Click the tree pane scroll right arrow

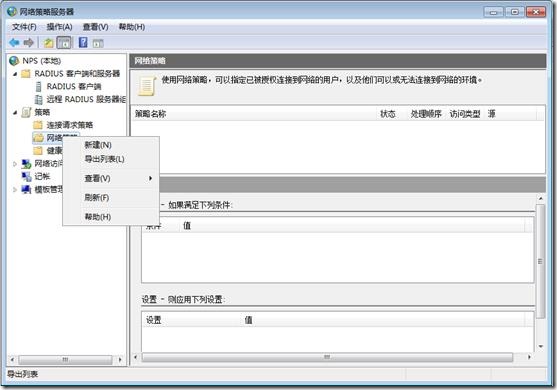120,360
